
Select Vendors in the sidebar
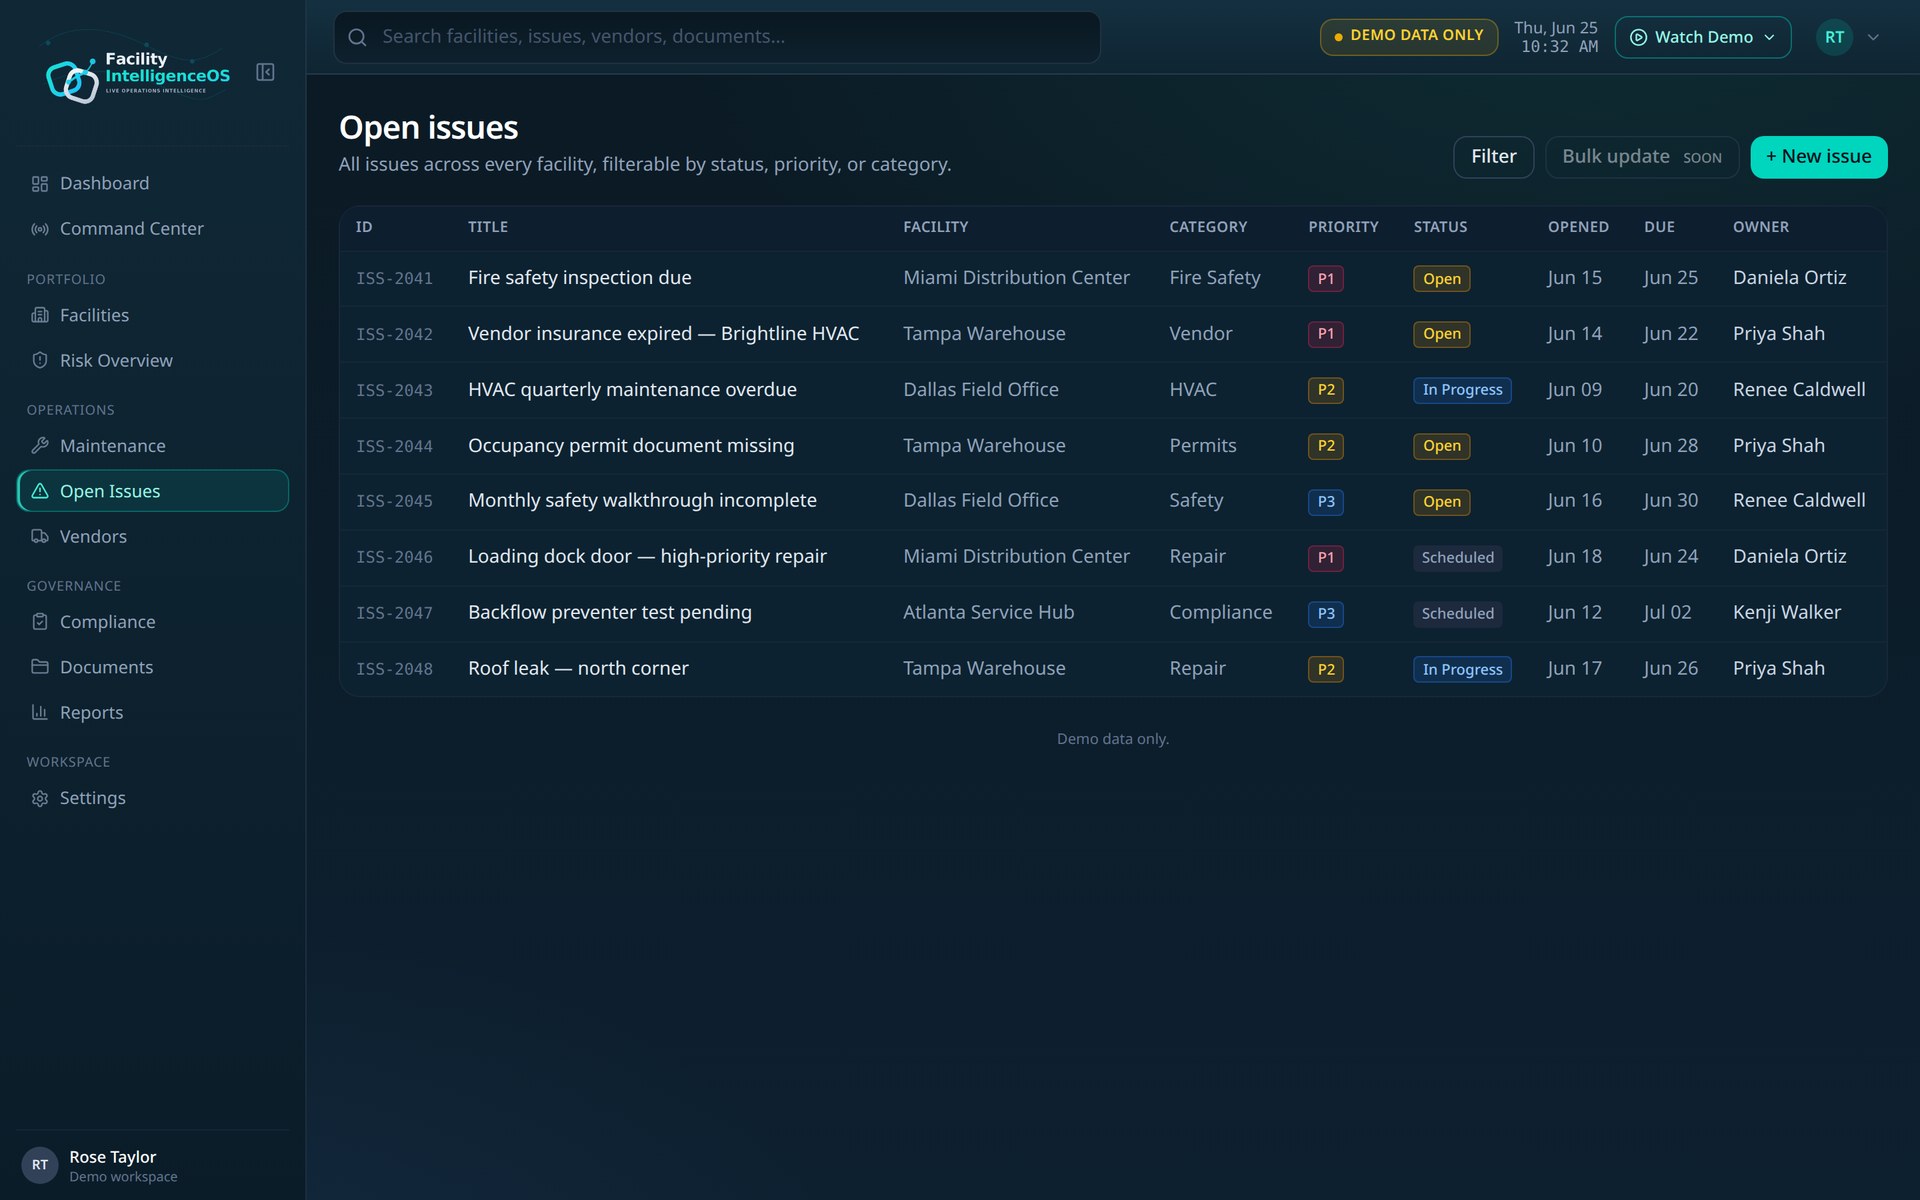pyautogui.click(x=153, y=536)
